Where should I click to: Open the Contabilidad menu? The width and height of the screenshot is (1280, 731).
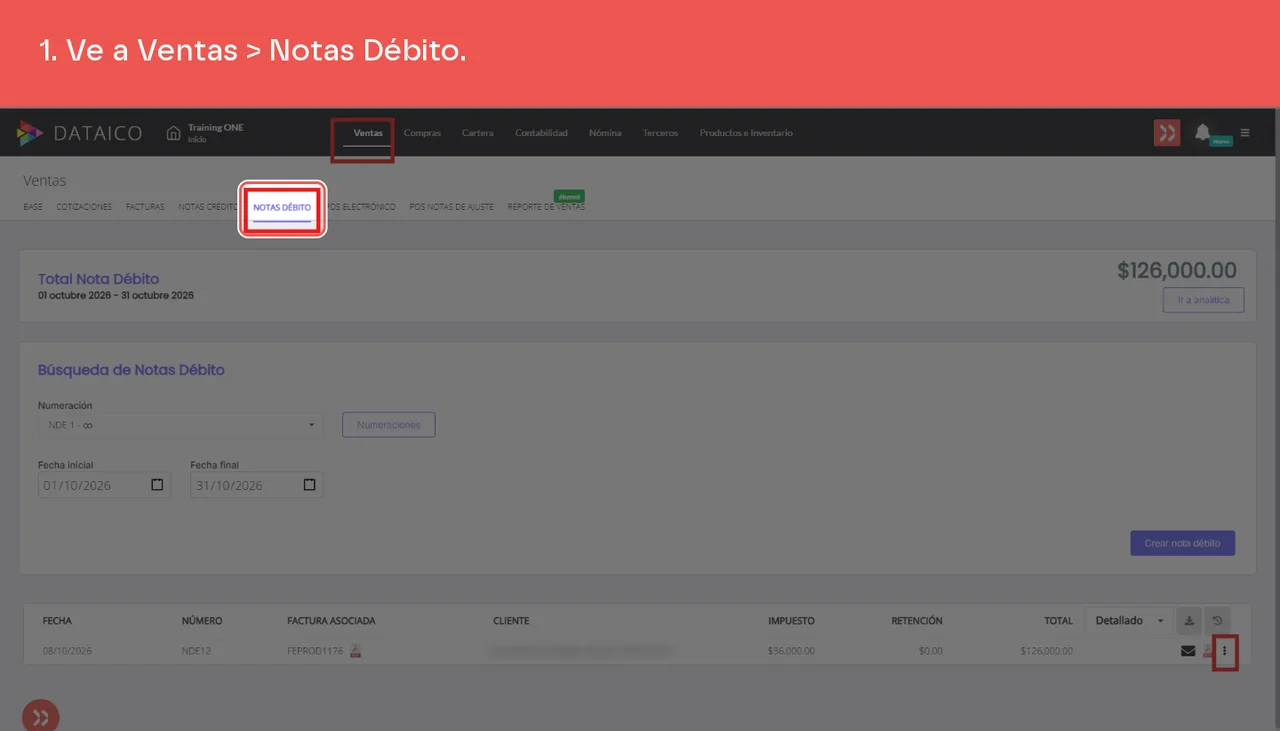[x=541, y=133]
